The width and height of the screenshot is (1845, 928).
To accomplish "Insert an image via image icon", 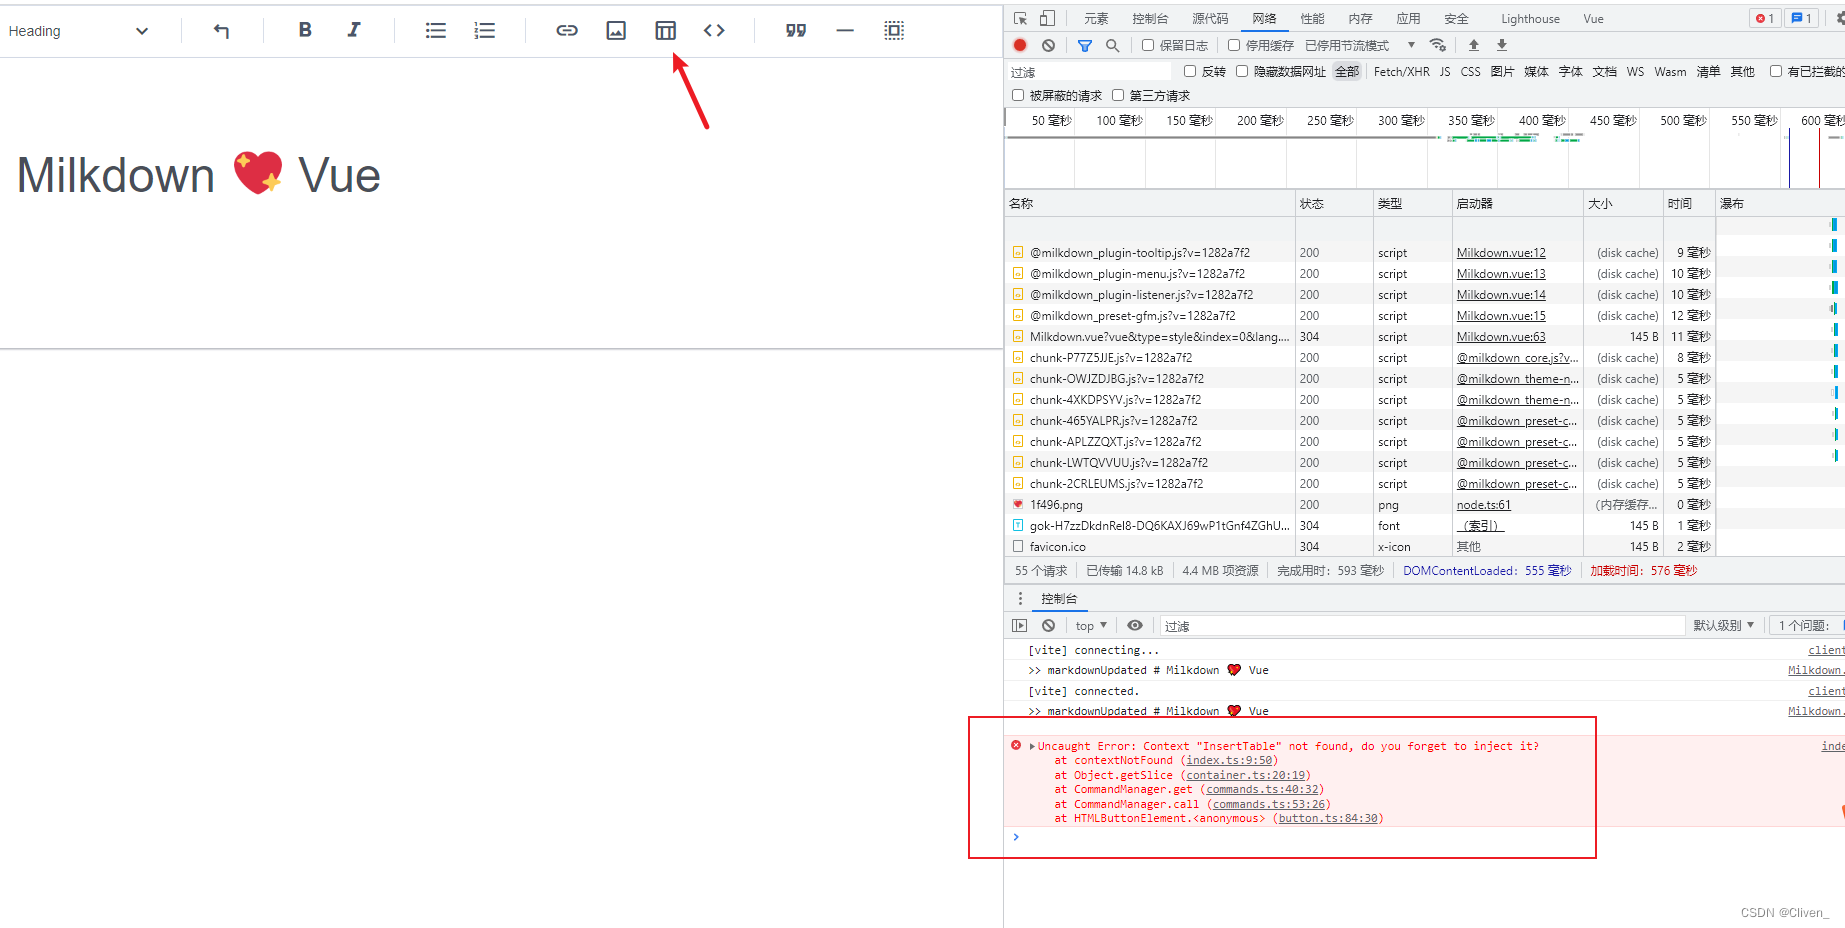I will pos(616,31).
